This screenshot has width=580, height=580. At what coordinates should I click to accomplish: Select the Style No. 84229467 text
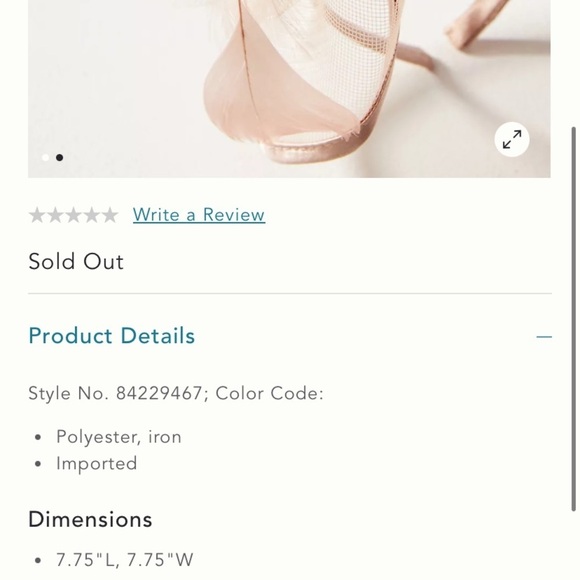click(x=116, y=393)
